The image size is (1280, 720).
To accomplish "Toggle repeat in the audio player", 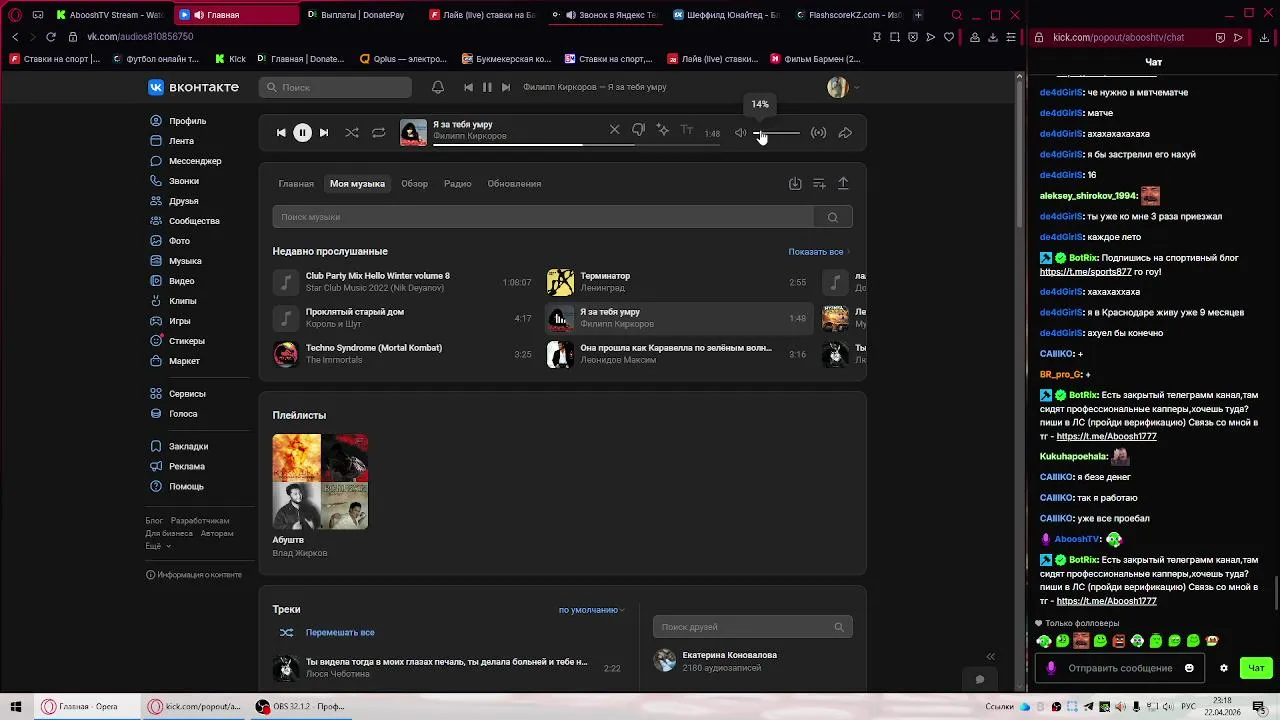I will 378,132.
